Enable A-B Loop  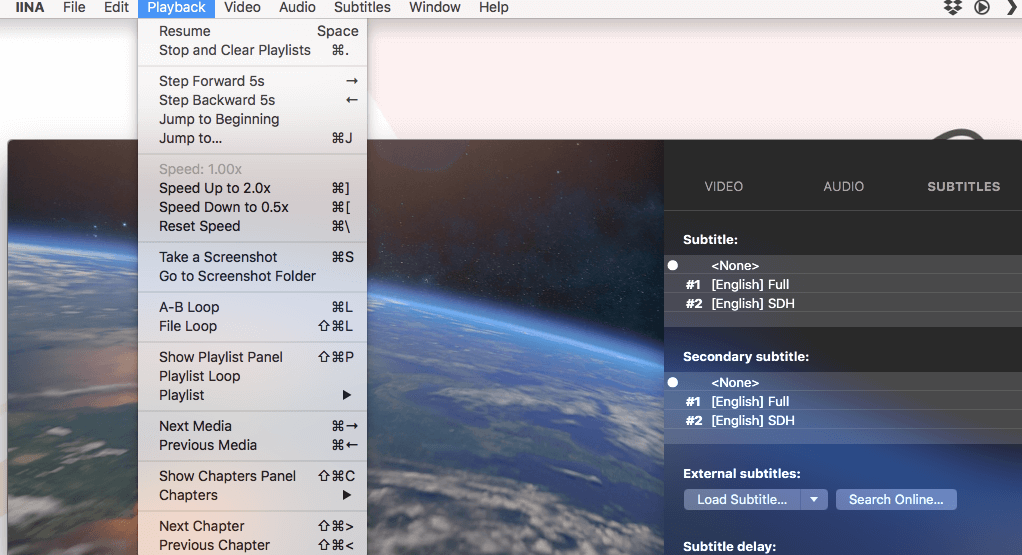point(252,307)
